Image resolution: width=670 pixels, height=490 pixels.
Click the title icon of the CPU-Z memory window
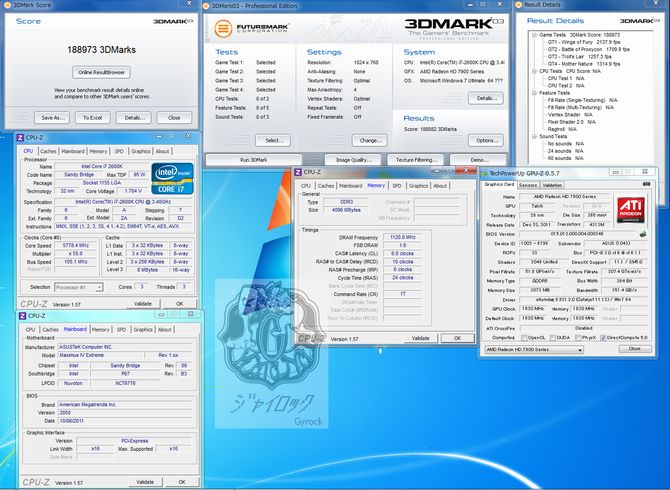[298, 172]
